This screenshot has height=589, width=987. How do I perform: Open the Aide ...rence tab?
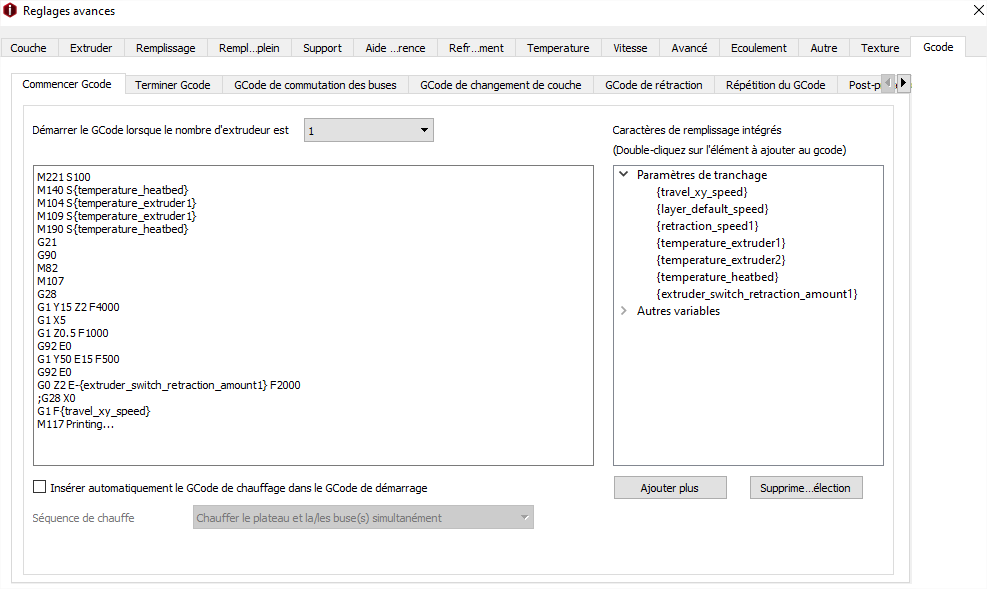(x=395, y=48)
